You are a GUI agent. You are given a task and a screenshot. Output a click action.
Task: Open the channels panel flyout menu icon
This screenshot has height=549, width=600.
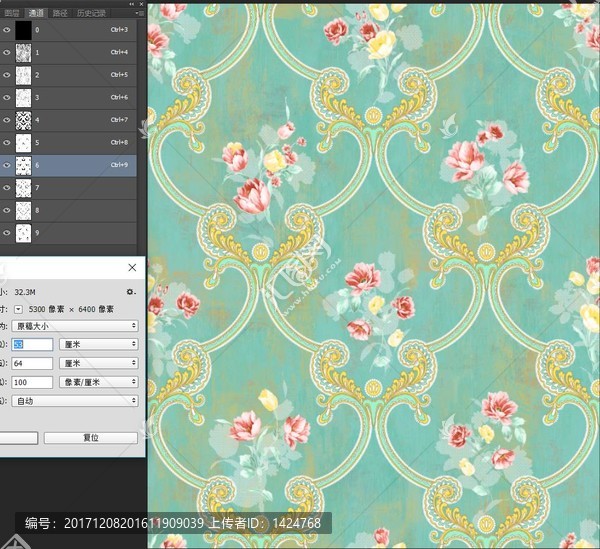coord(139,13)
